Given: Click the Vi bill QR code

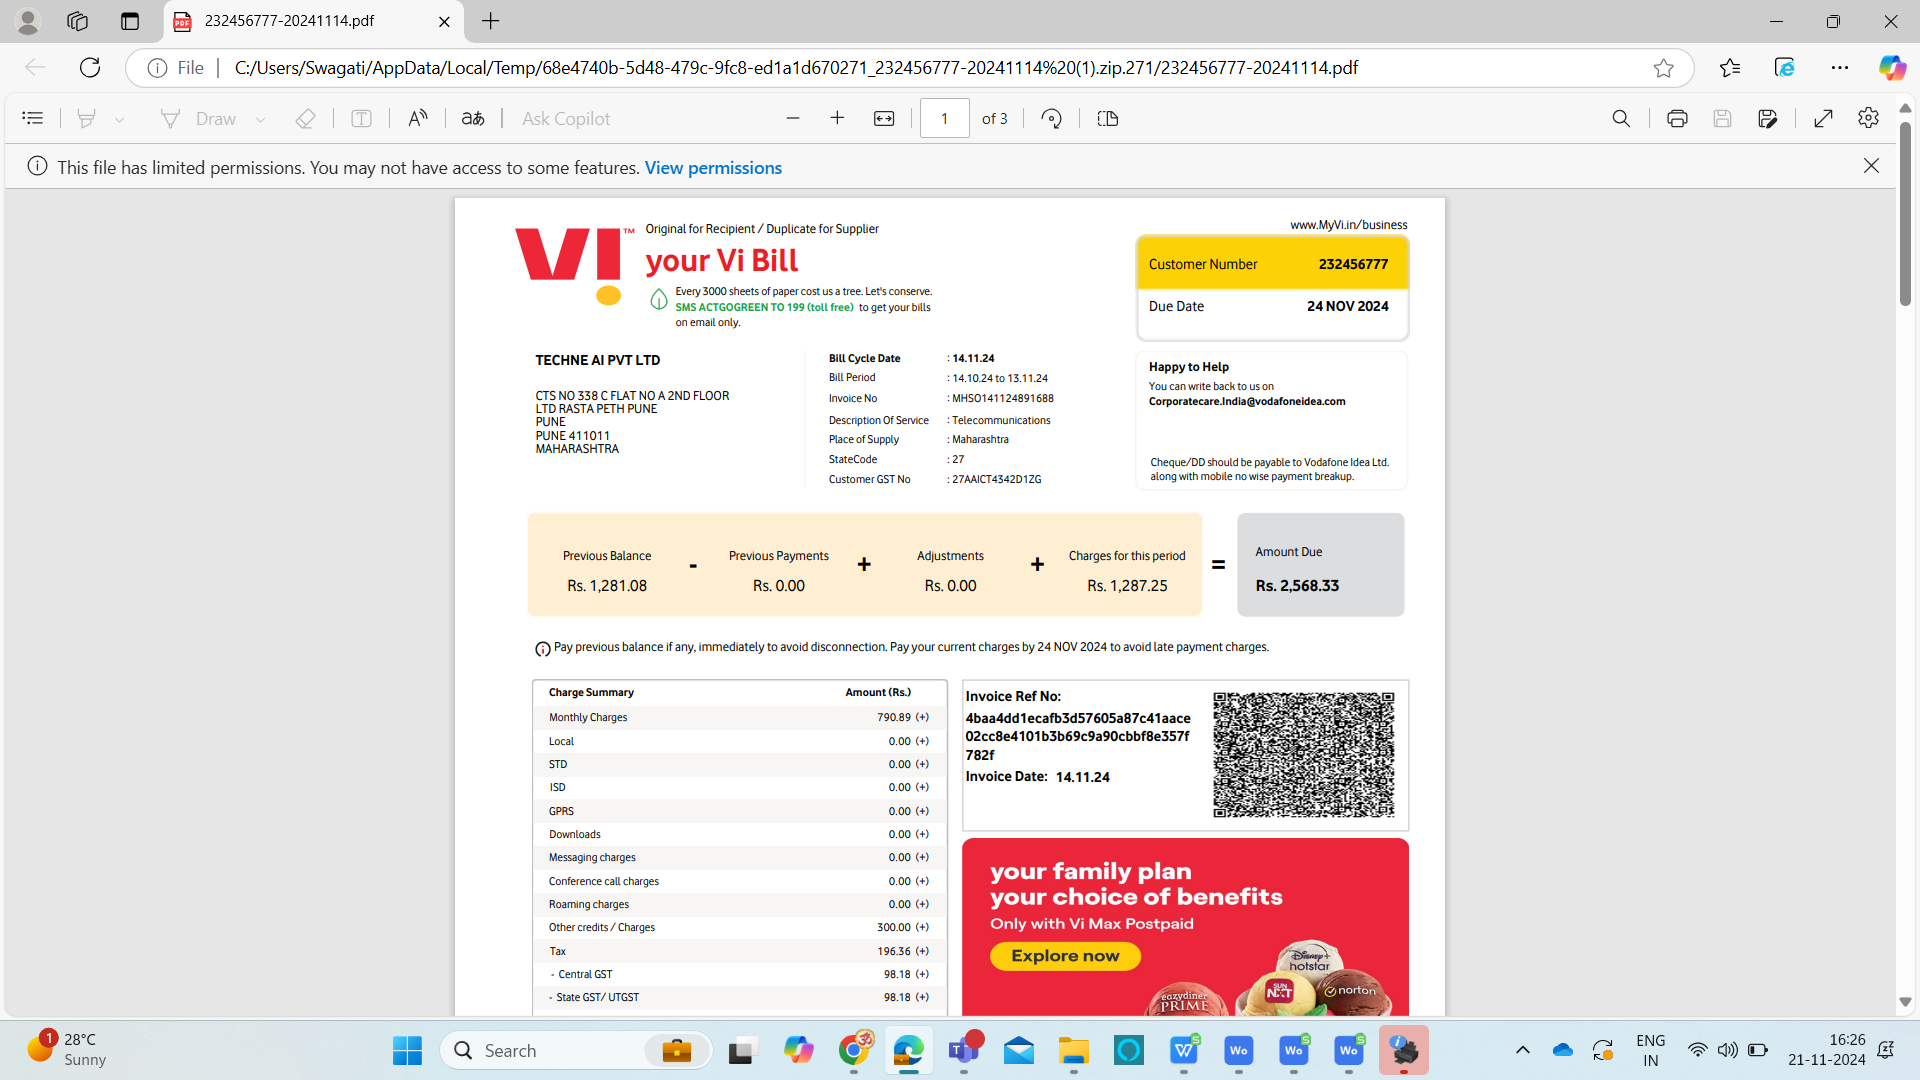Looking at the screenshot, I should [x=1303, y=755].
